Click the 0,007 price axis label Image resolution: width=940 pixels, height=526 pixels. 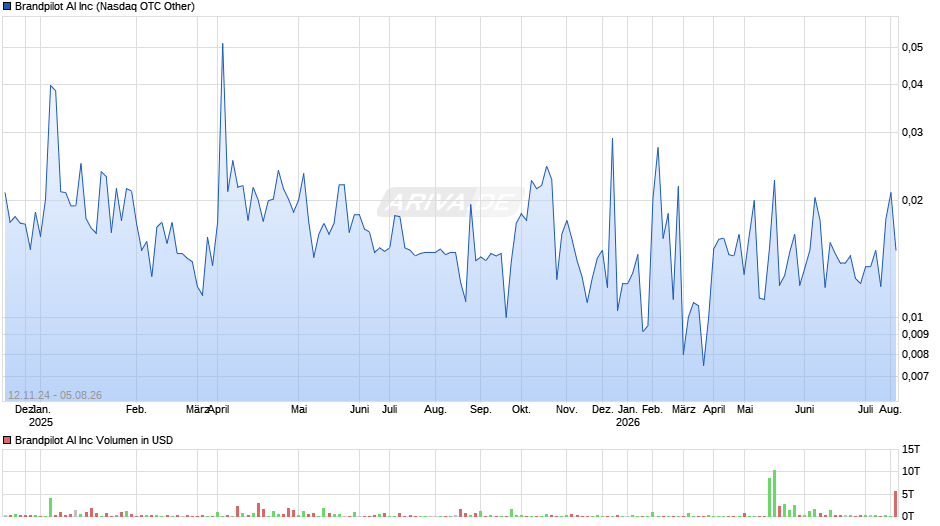point(915,377)
